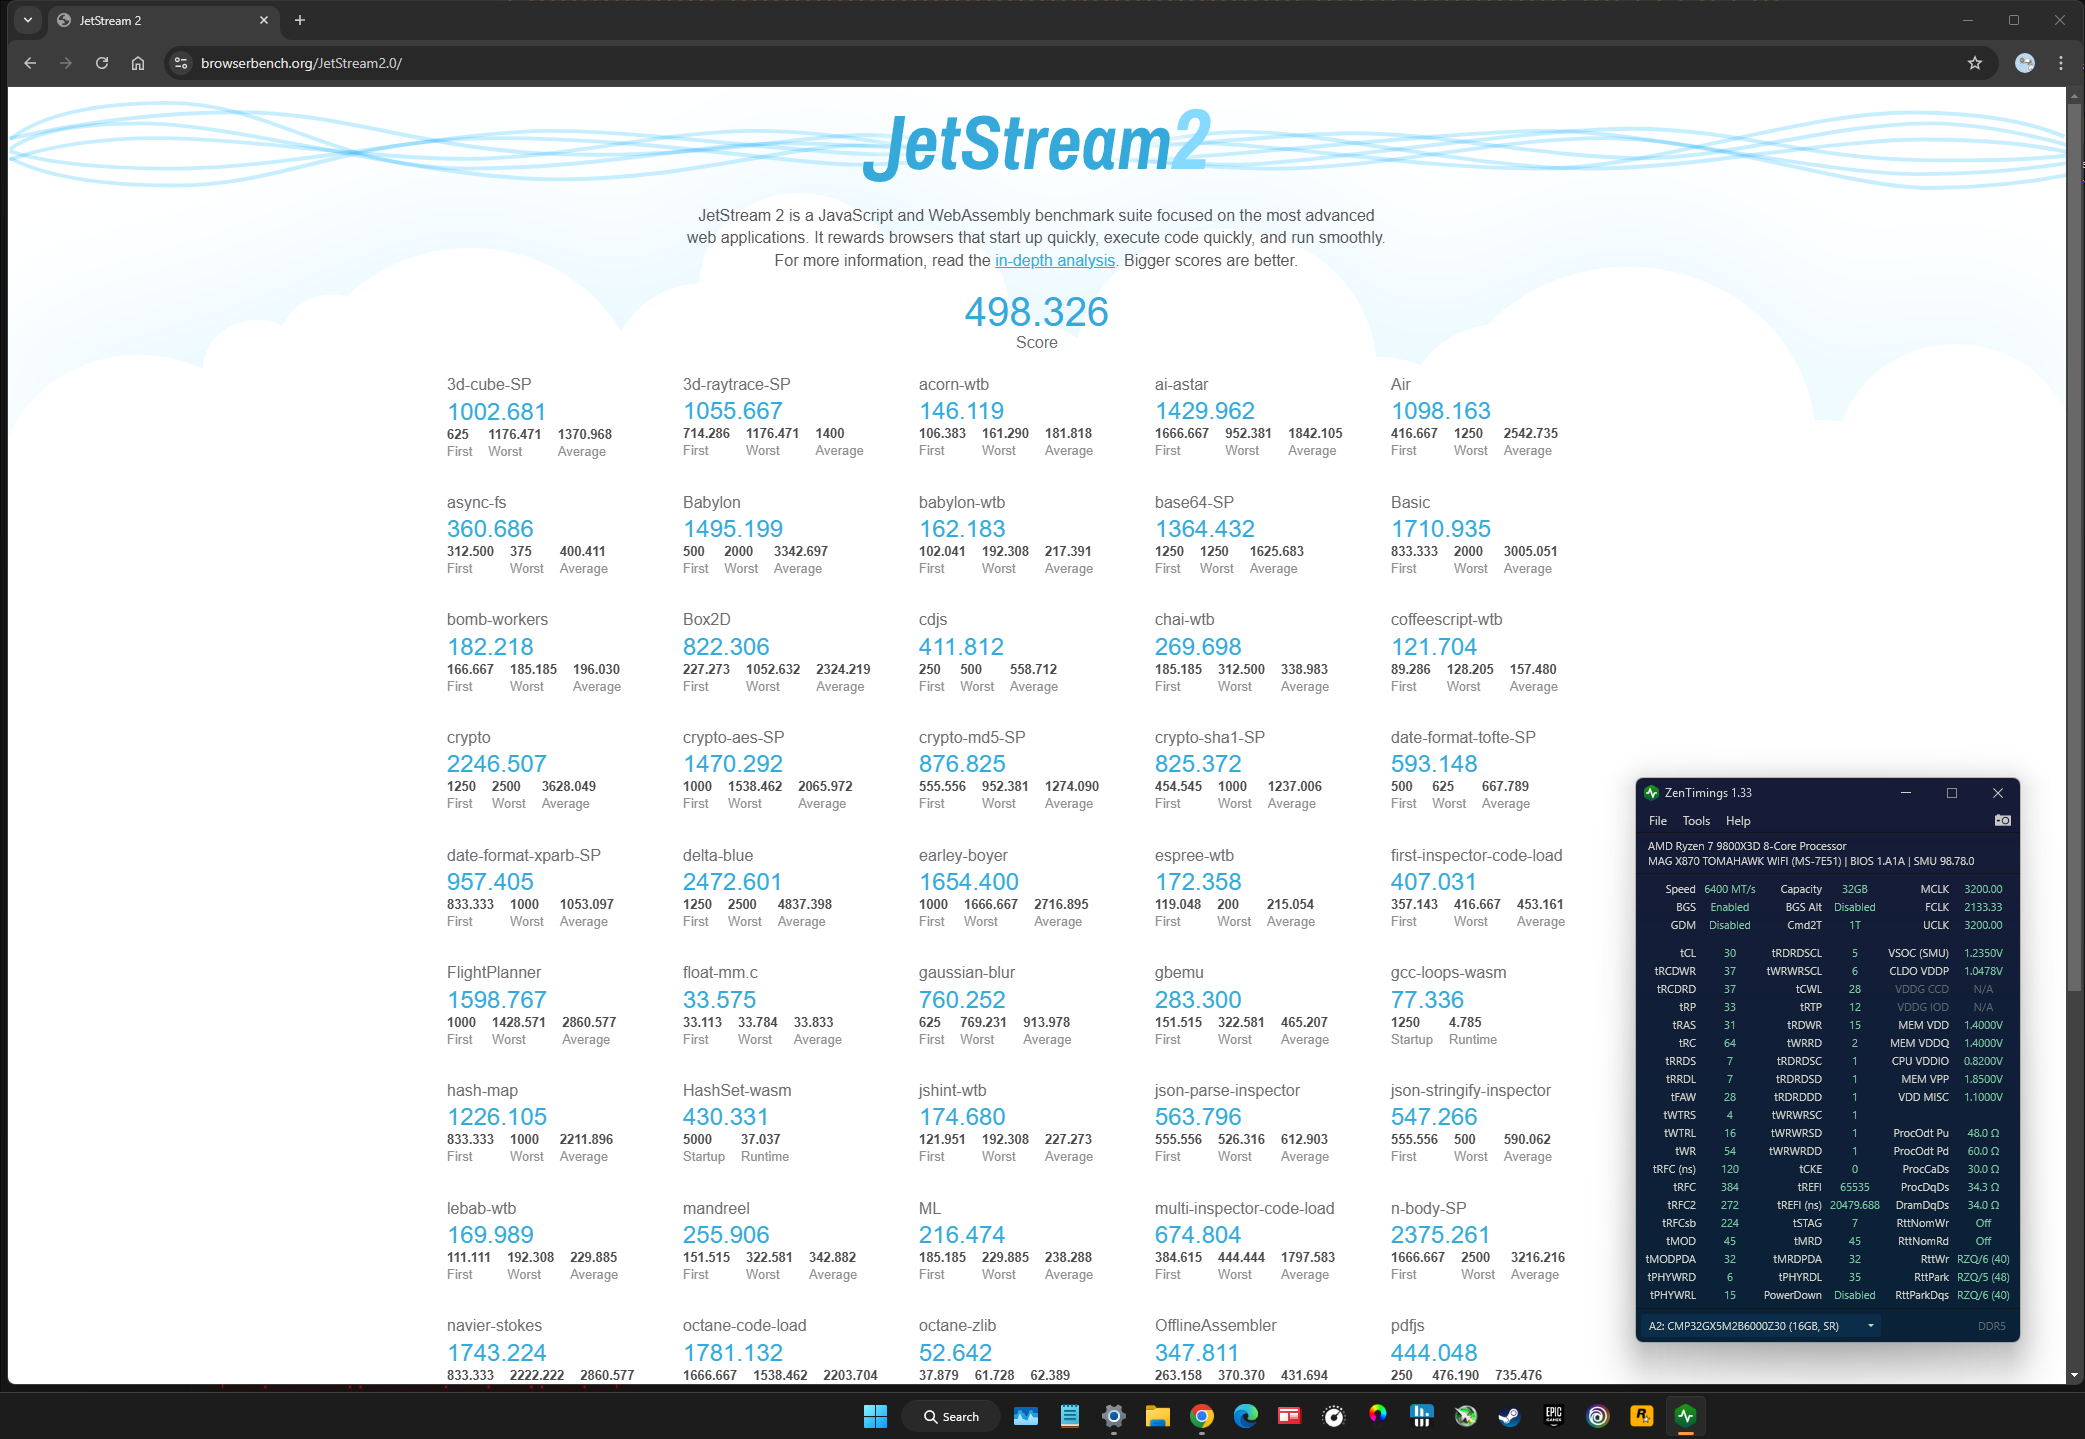This screenshot has width=2085, height=1439.
Task: Select the gcc-loops-wasm score 77.336
Action: (x=1427, y=1000)
